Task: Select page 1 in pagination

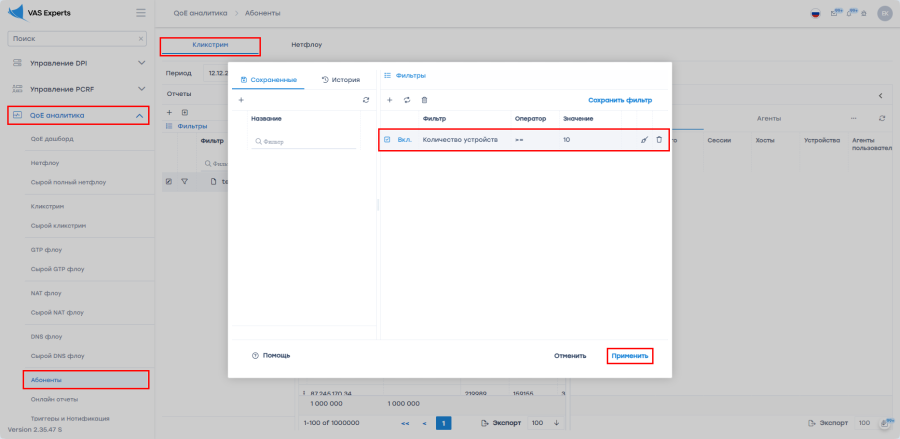Action: (444, 424)
